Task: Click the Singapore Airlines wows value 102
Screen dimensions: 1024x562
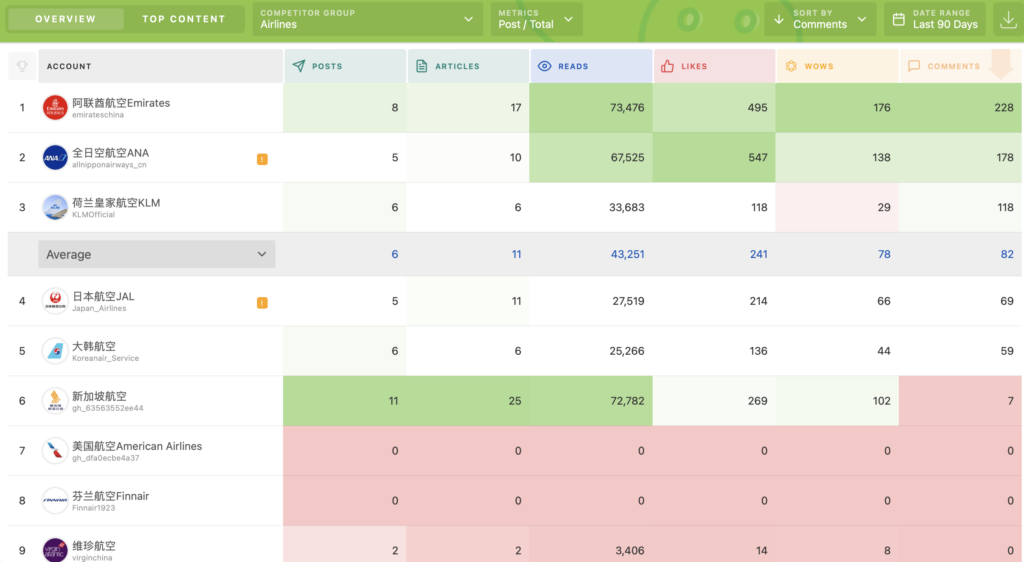Action: click(x=882, y=401)
